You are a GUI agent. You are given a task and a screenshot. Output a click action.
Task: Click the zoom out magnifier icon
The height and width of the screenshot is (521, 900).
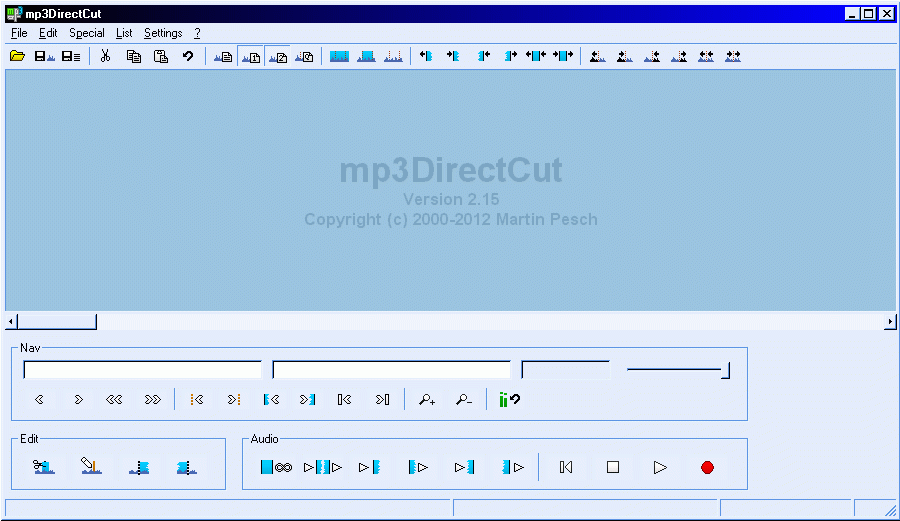(x=464, y=399)
